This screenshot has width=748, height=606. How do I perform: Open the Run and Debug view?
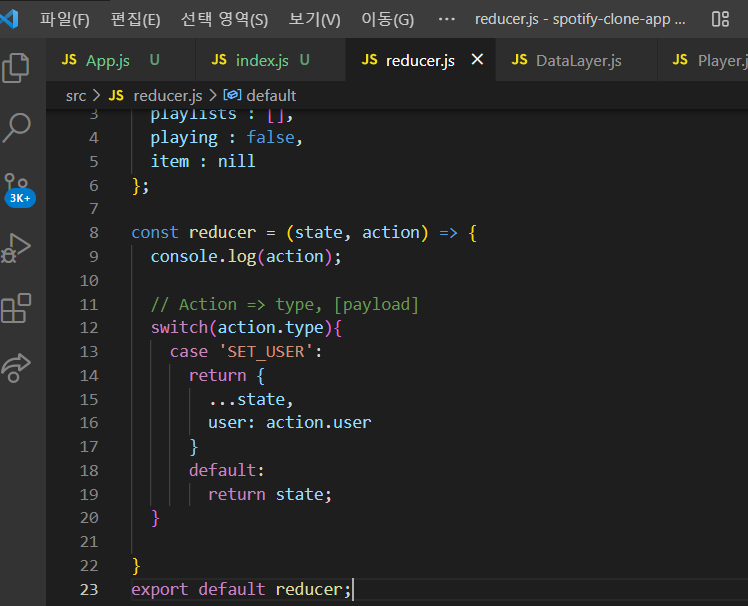(x=16, y=248)
